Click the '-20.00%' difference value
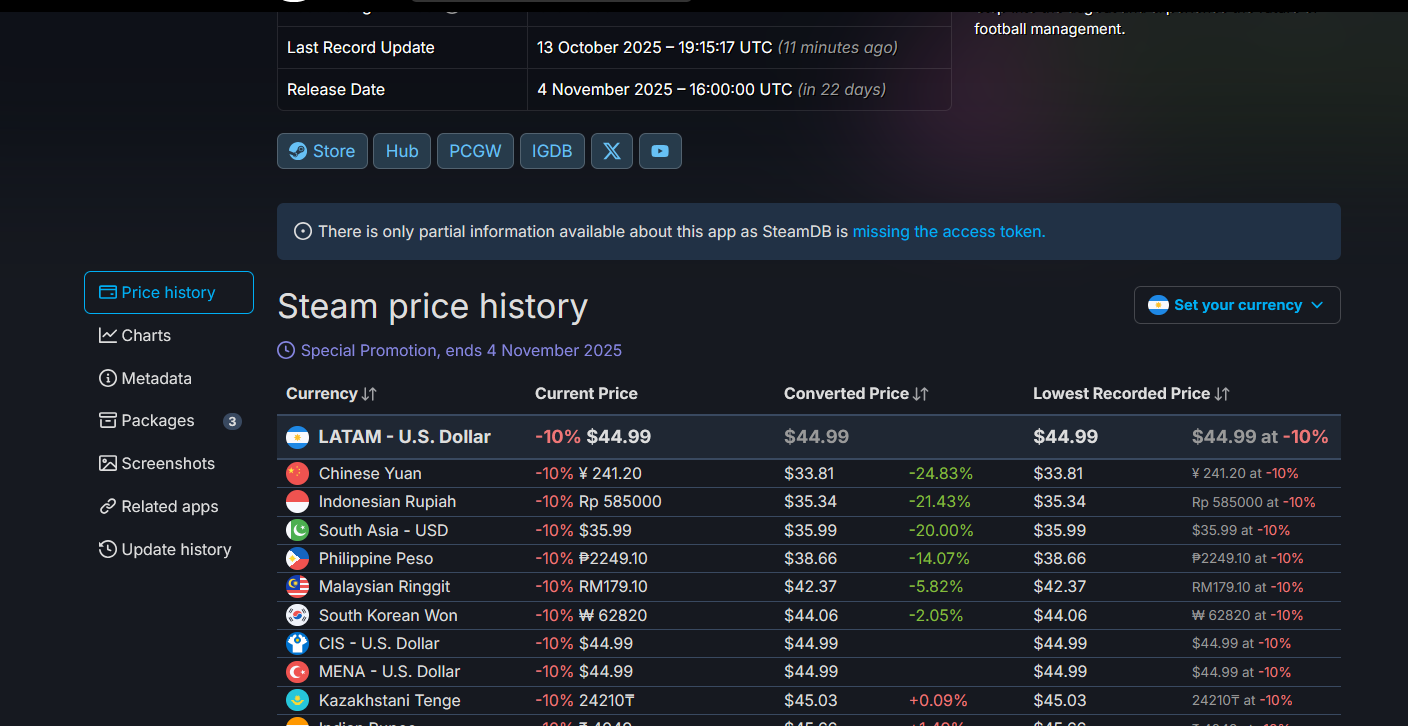 [940, 530]
